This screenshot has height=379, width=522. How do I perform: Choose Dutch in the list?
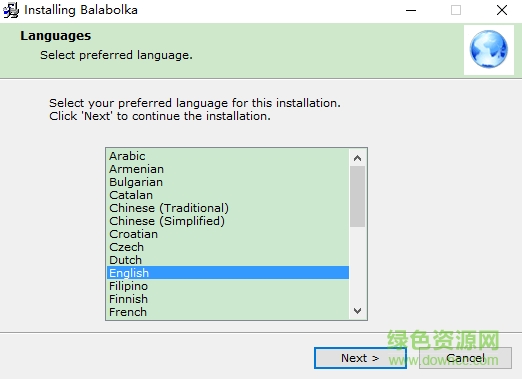point(228,260)
